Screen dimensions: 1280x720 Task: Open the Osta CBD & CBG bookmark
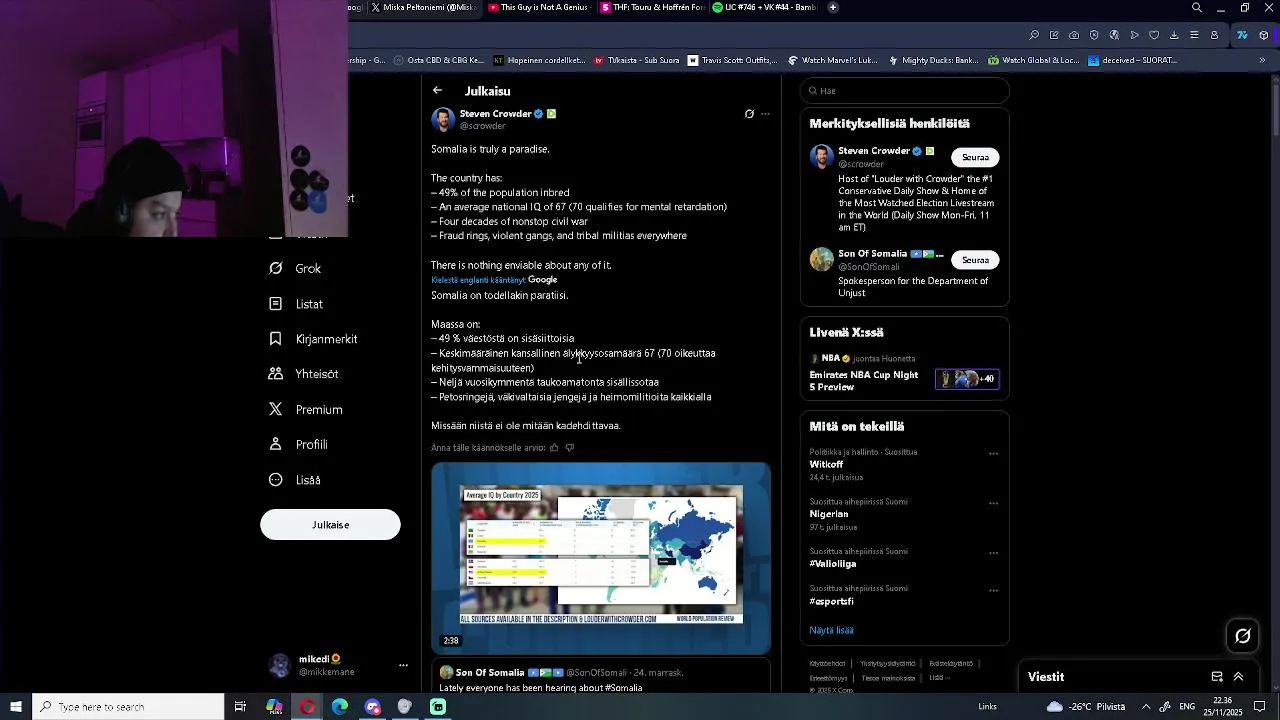pyautogui.click(x=438, y=60)
